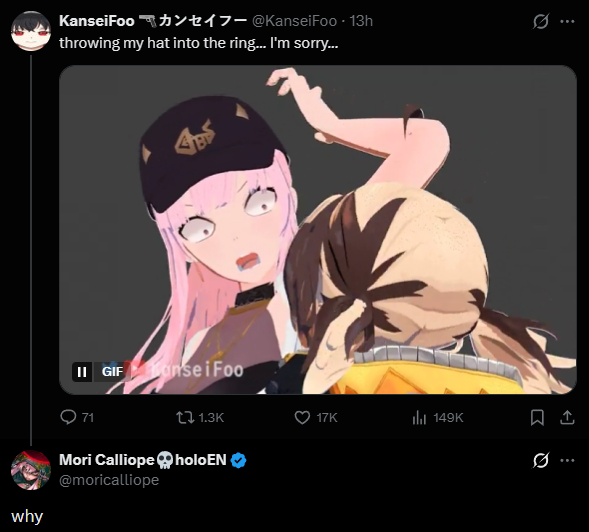Open more options on Mori Calliope's tweet
The image size is (589, 532).
pos(567,460)
